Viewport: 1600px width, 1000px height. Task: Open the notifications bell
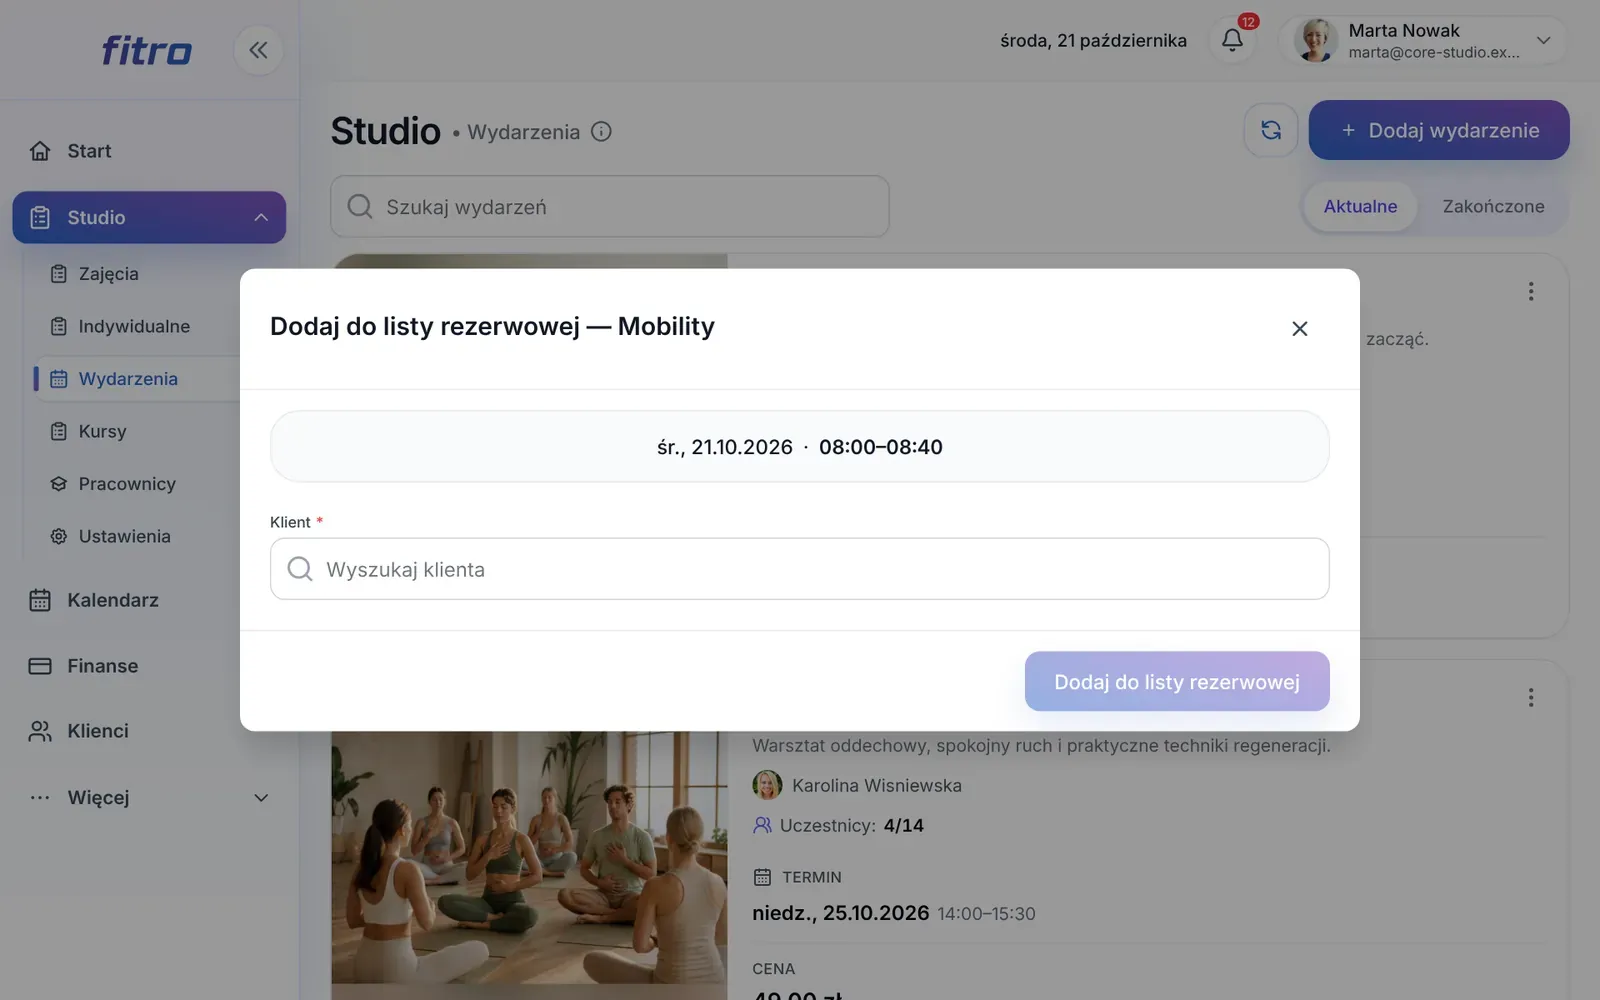1233,40
